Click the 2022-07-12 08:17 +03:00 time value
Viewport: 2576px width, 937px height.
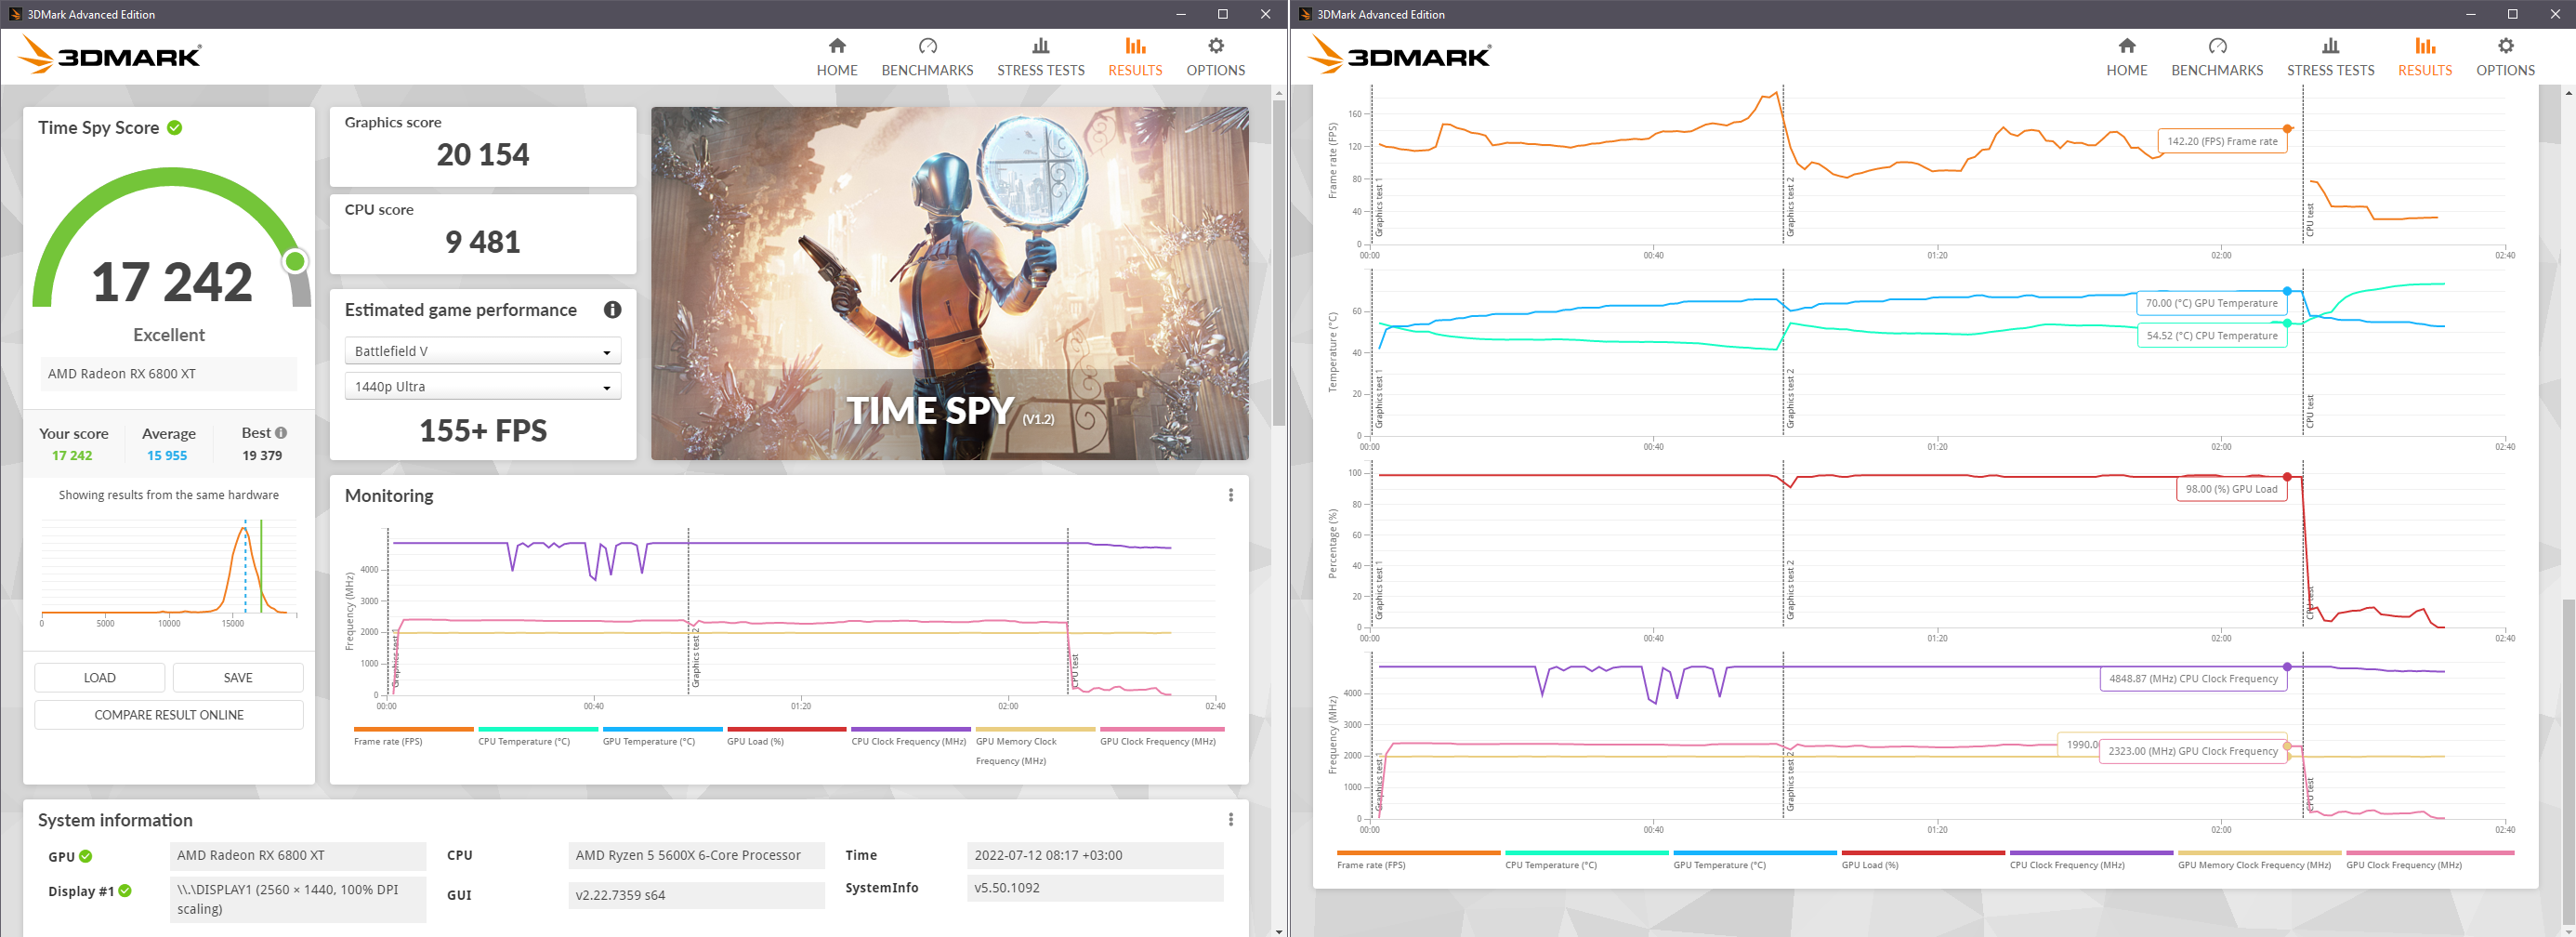pos(1095,855)
